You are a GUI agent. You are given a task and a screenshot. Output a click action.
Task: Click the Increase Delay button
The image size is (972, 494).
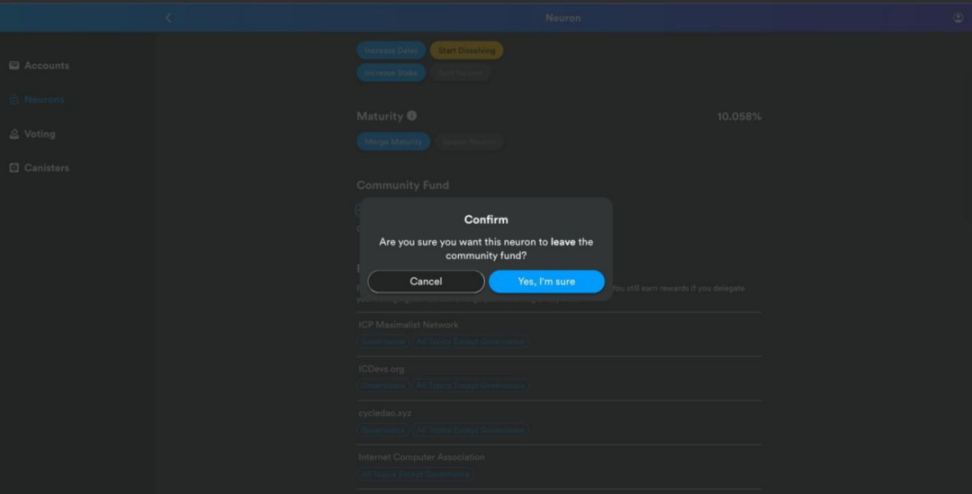(391, 50)
